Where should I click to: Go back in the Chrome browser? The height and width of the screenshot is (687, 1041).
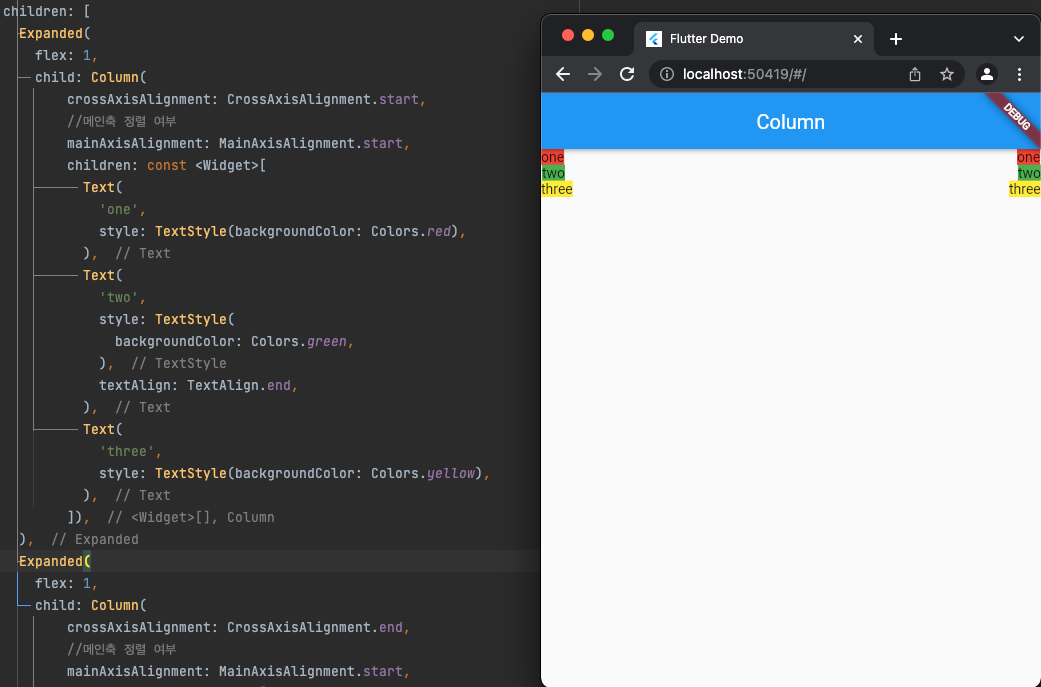563,74
